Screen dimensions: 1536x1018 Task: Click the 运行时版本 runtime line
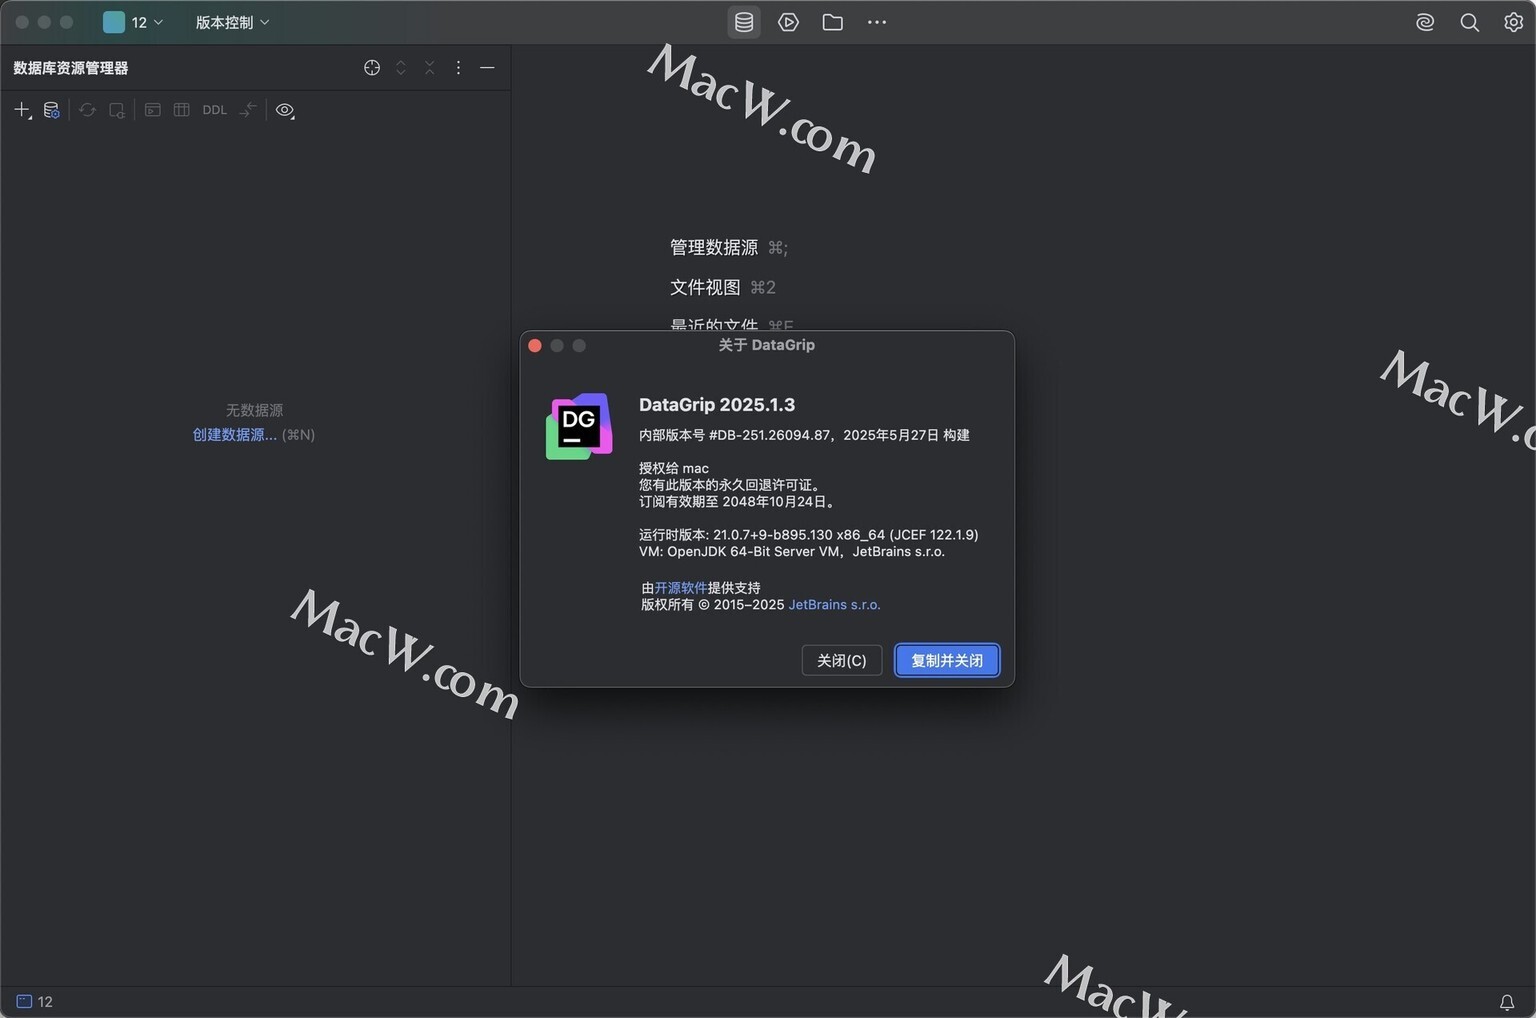[808, 535]
